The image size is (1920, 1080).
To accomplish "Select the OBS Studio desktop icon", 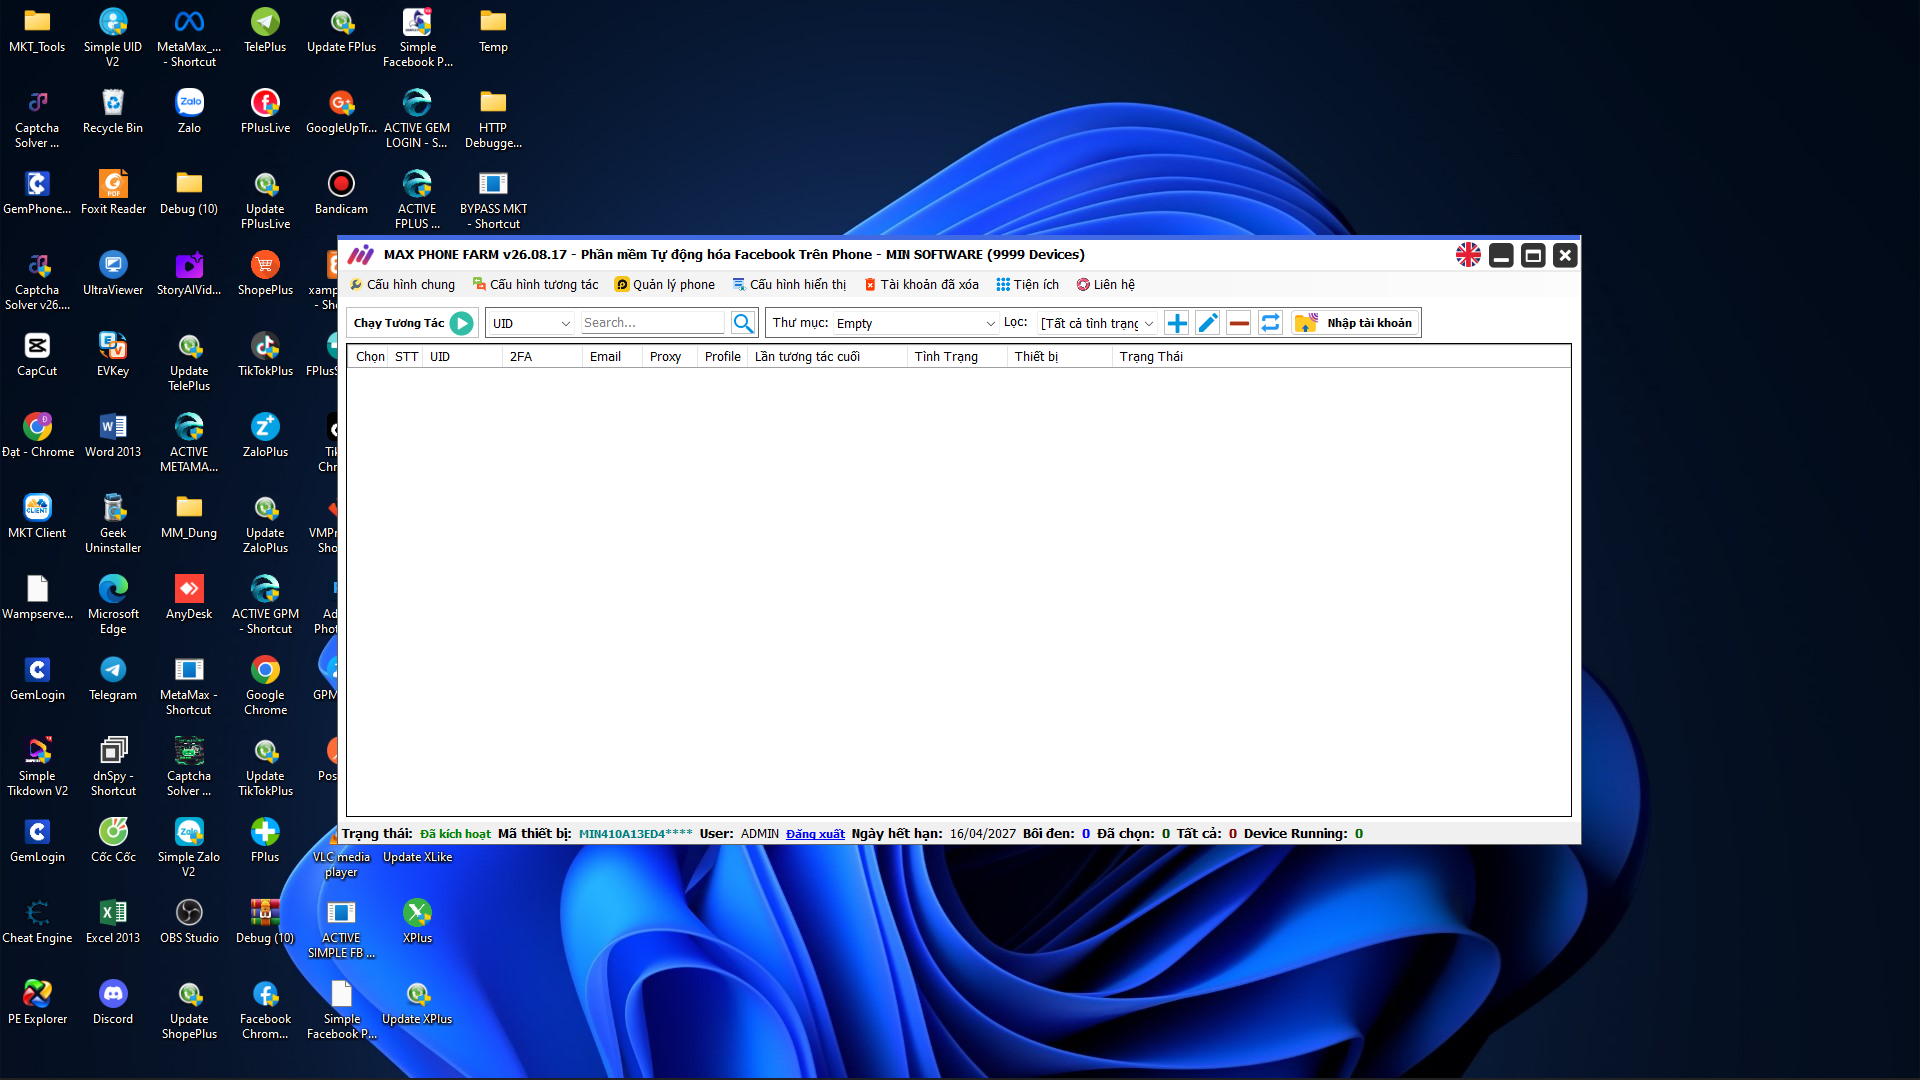I will click(x=189, y=922).
